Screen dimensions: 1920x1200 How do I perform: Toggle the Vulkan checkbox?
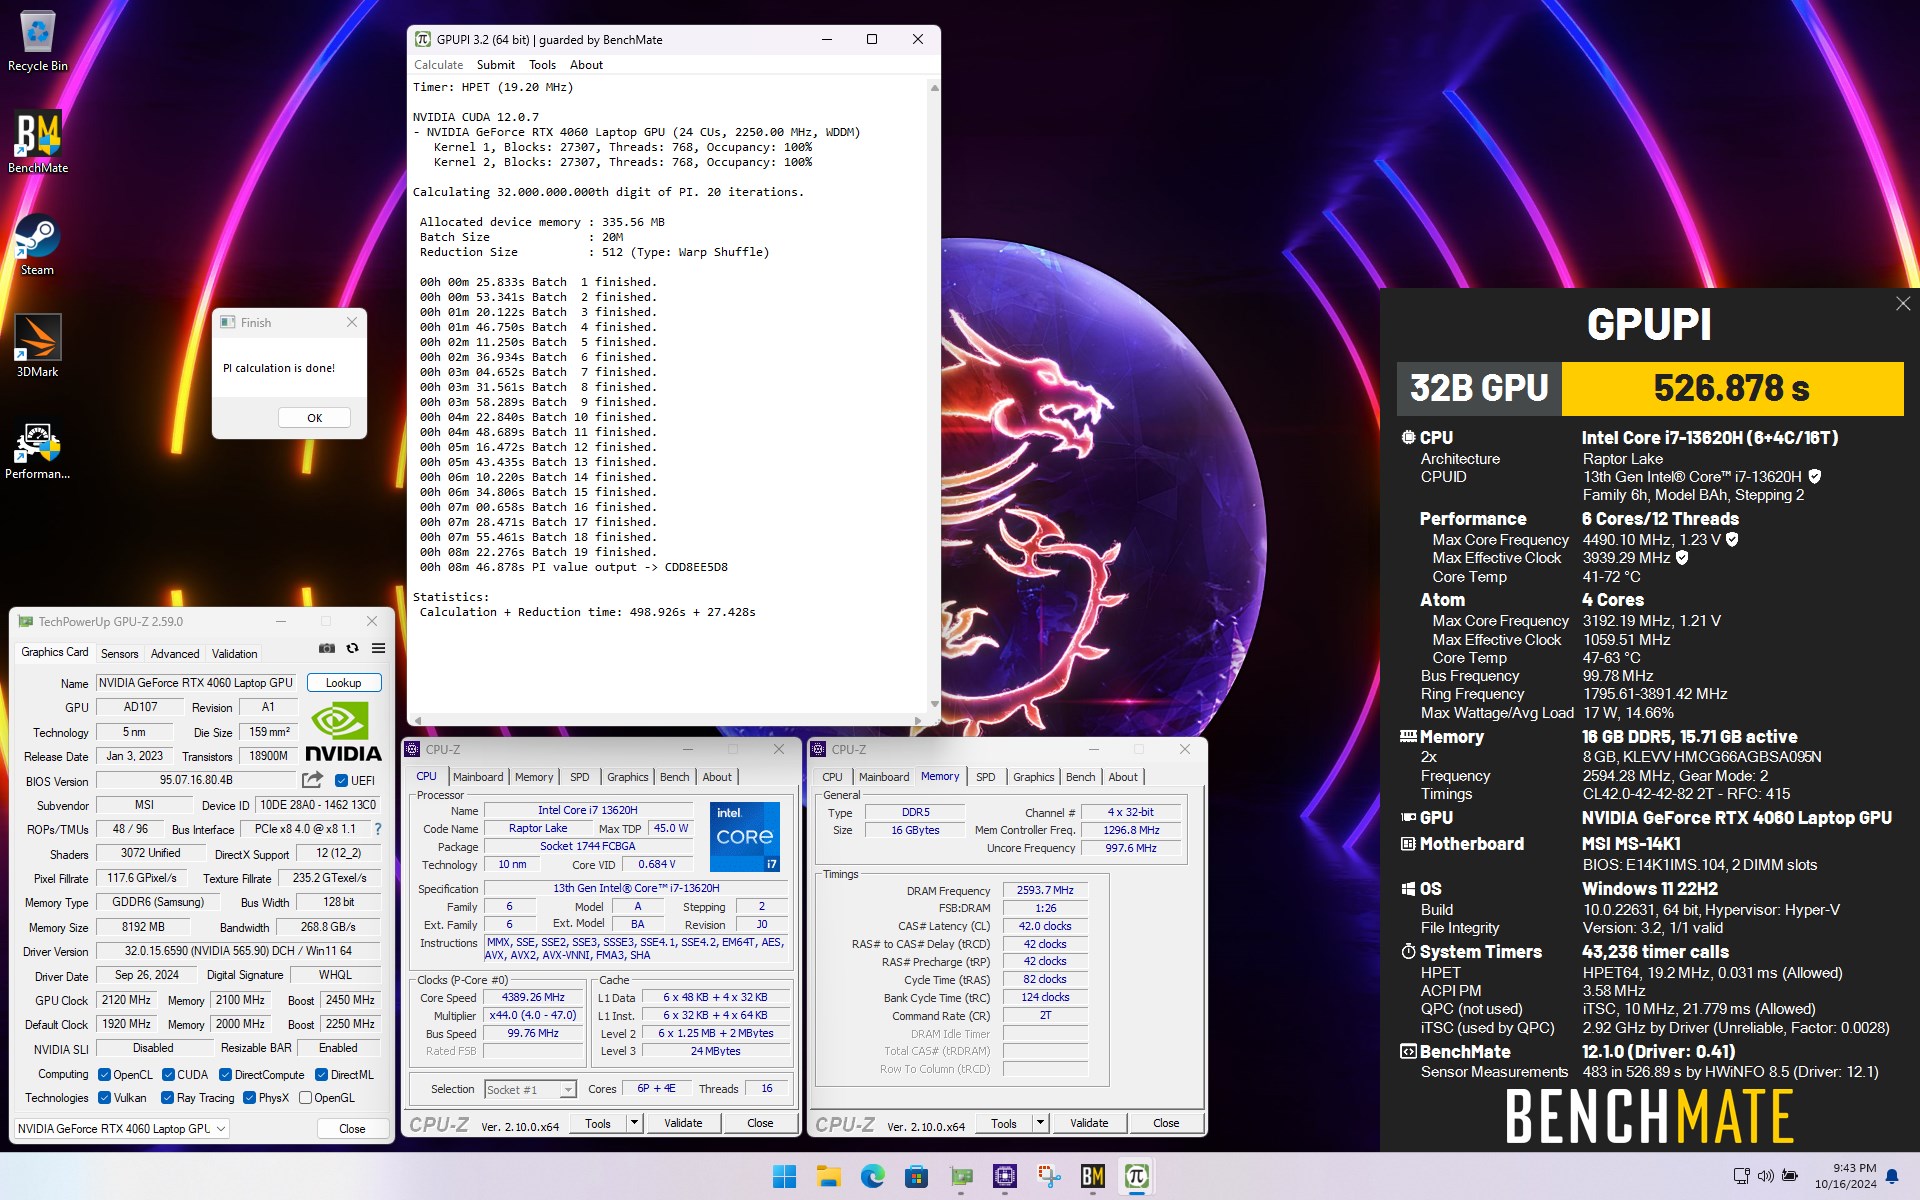click(104, 1098)
